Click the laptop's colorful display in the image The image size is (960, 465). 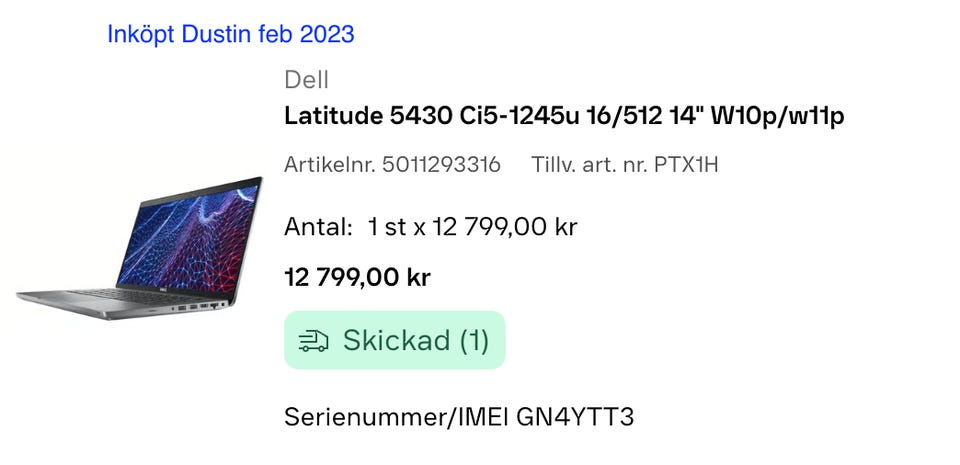click(188, 240)
